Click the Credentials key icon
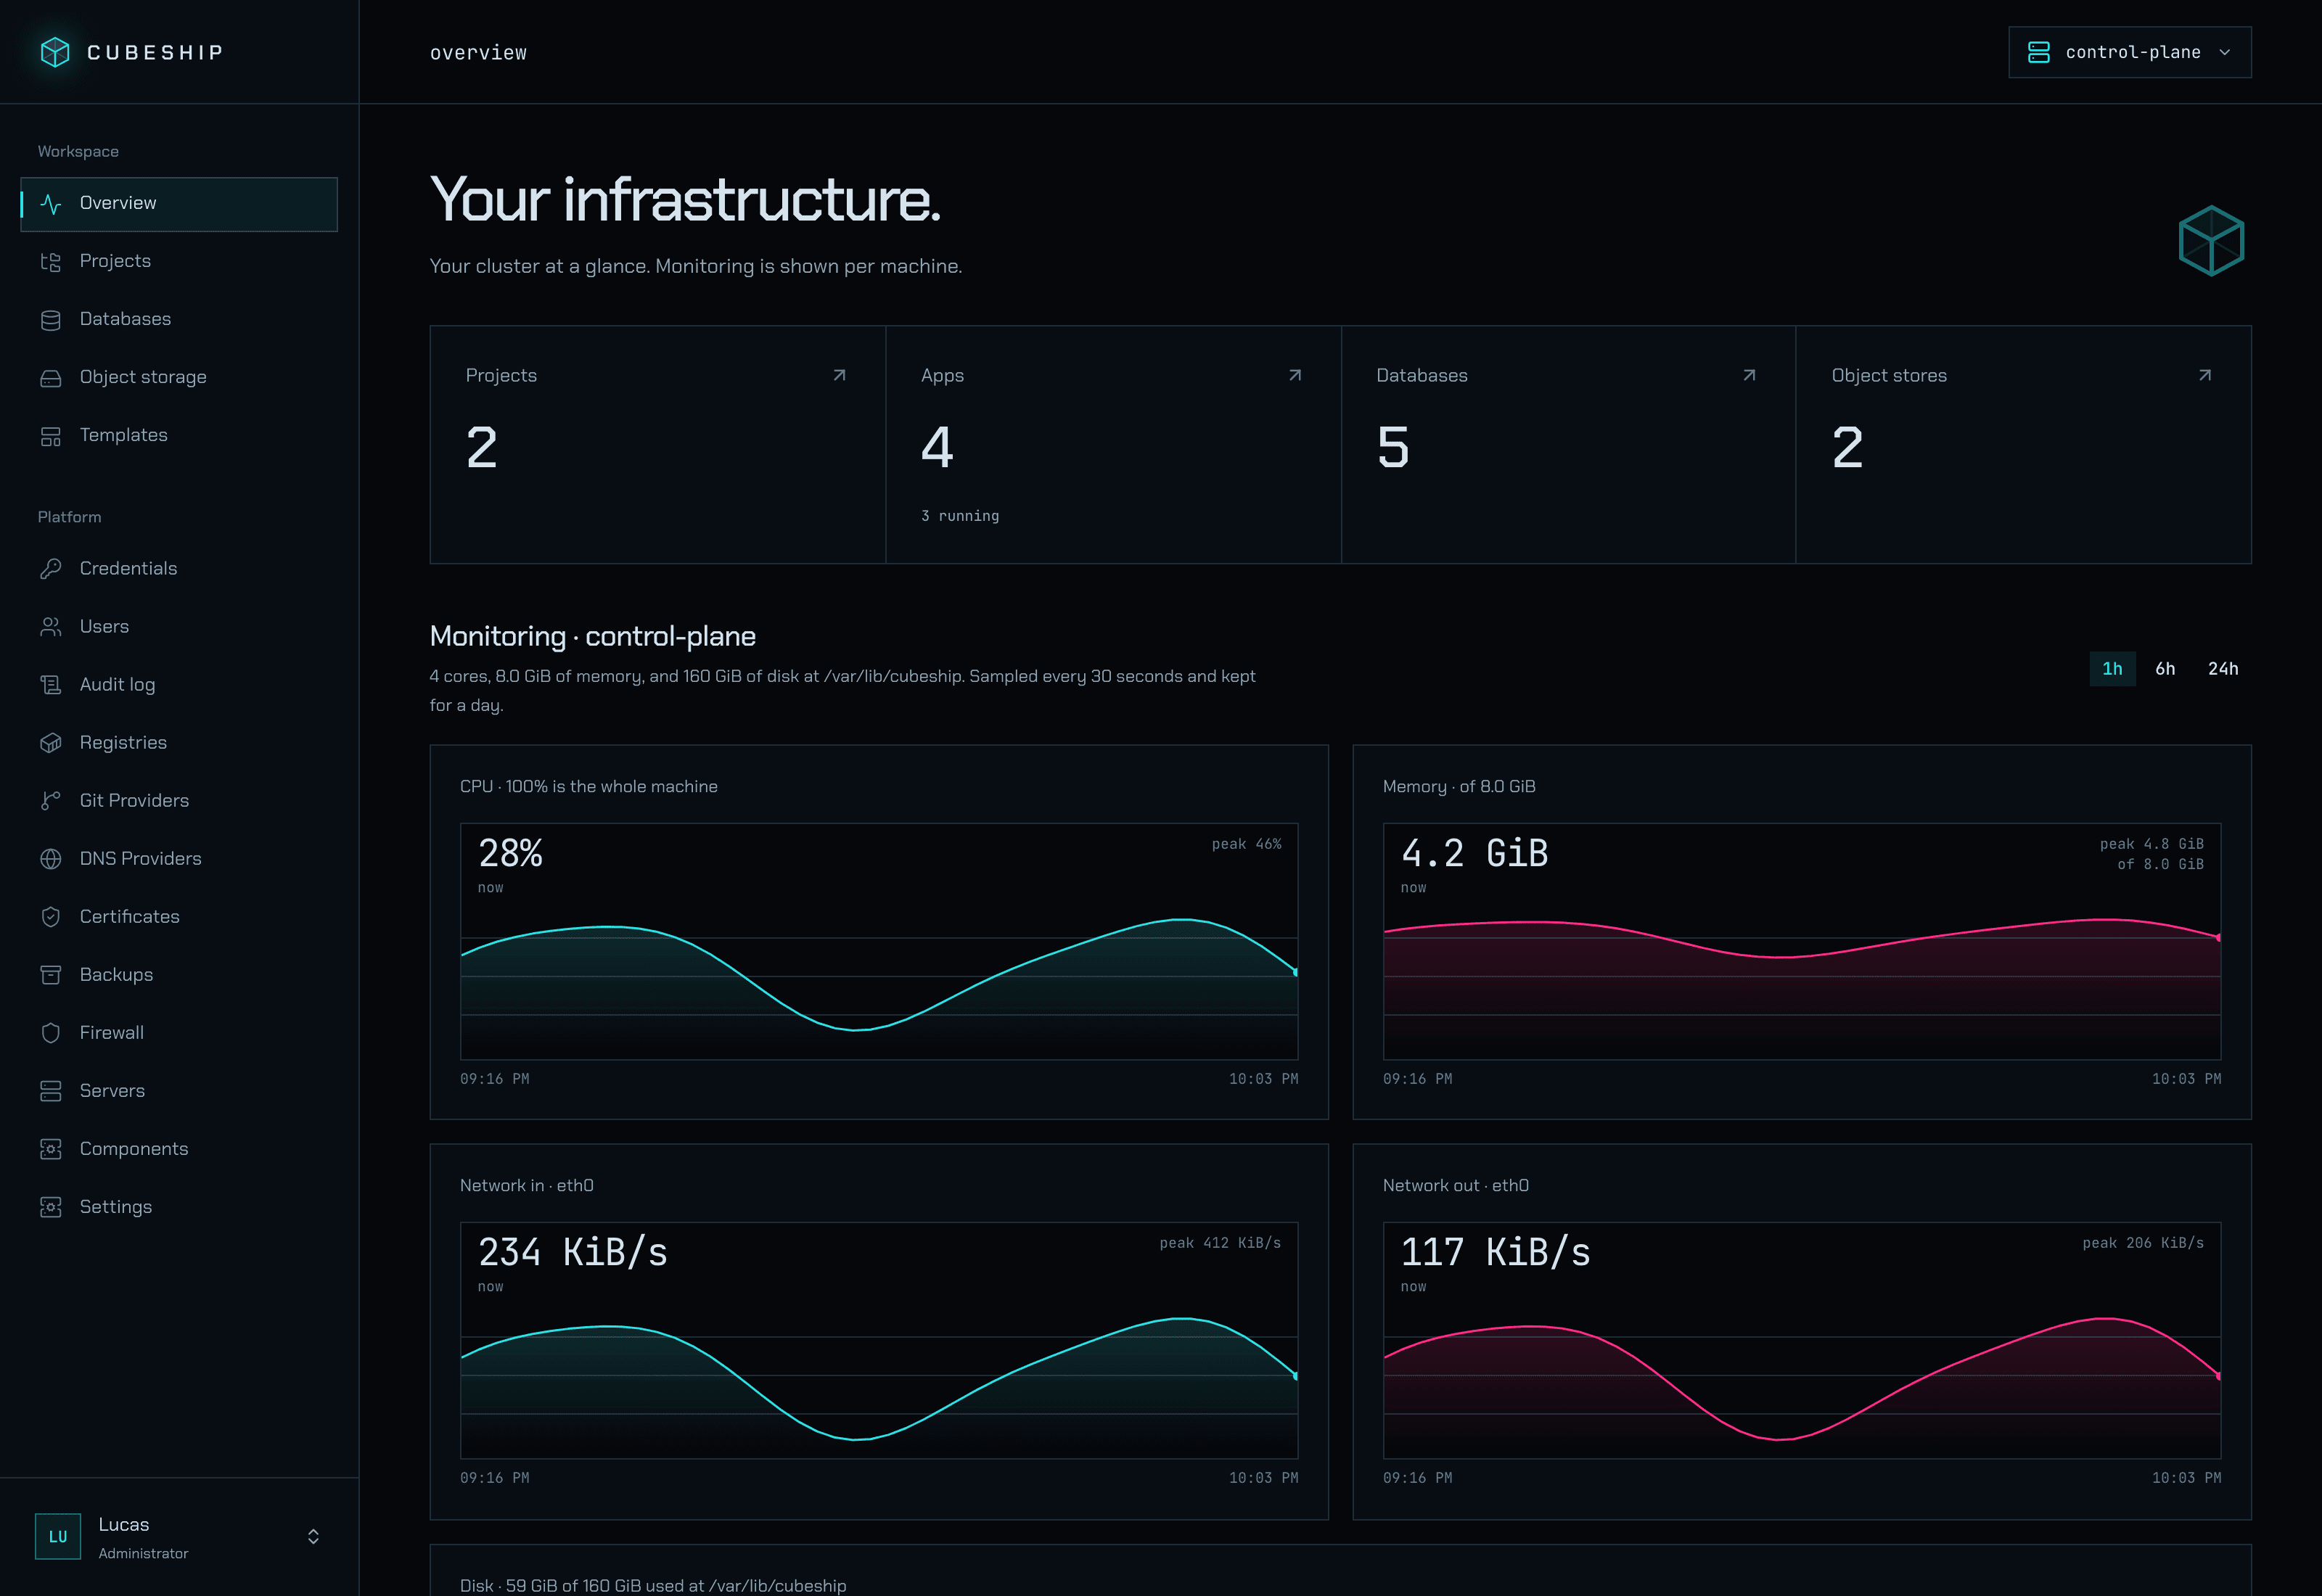 [x=51, y=569]
